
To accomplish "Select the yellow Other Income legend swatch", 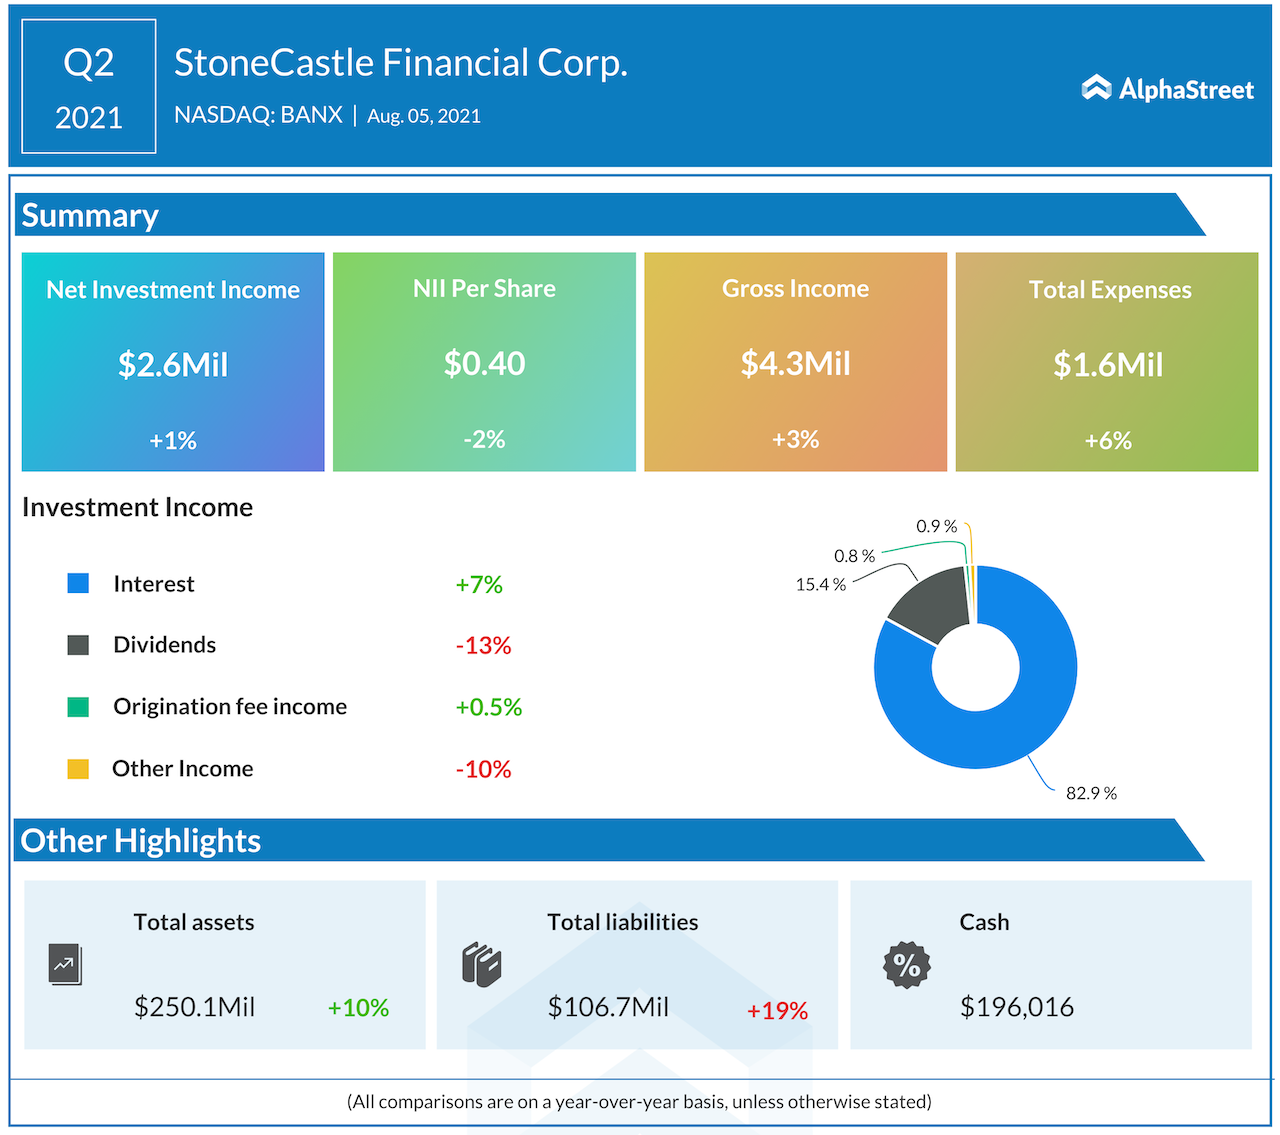I will click(x=78, y=769).
